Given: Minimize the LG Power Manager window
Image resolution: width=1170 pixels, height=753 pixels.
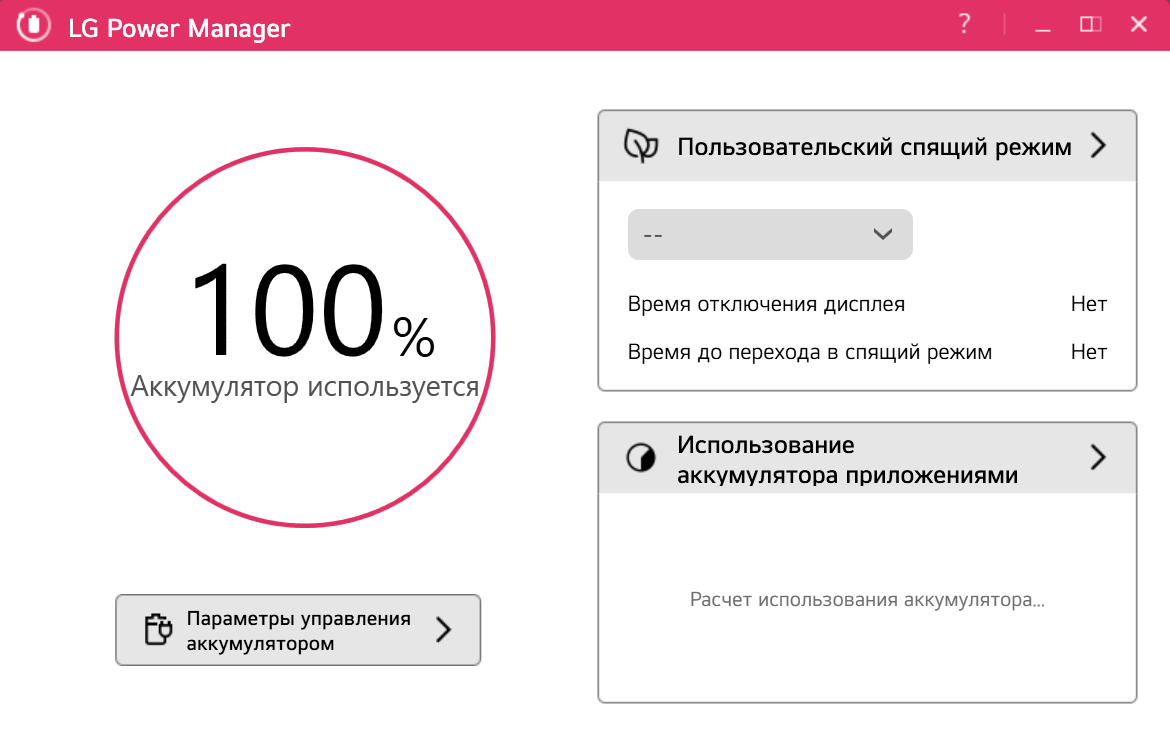Looking at the screenshot, I should tap(1043, 26).
